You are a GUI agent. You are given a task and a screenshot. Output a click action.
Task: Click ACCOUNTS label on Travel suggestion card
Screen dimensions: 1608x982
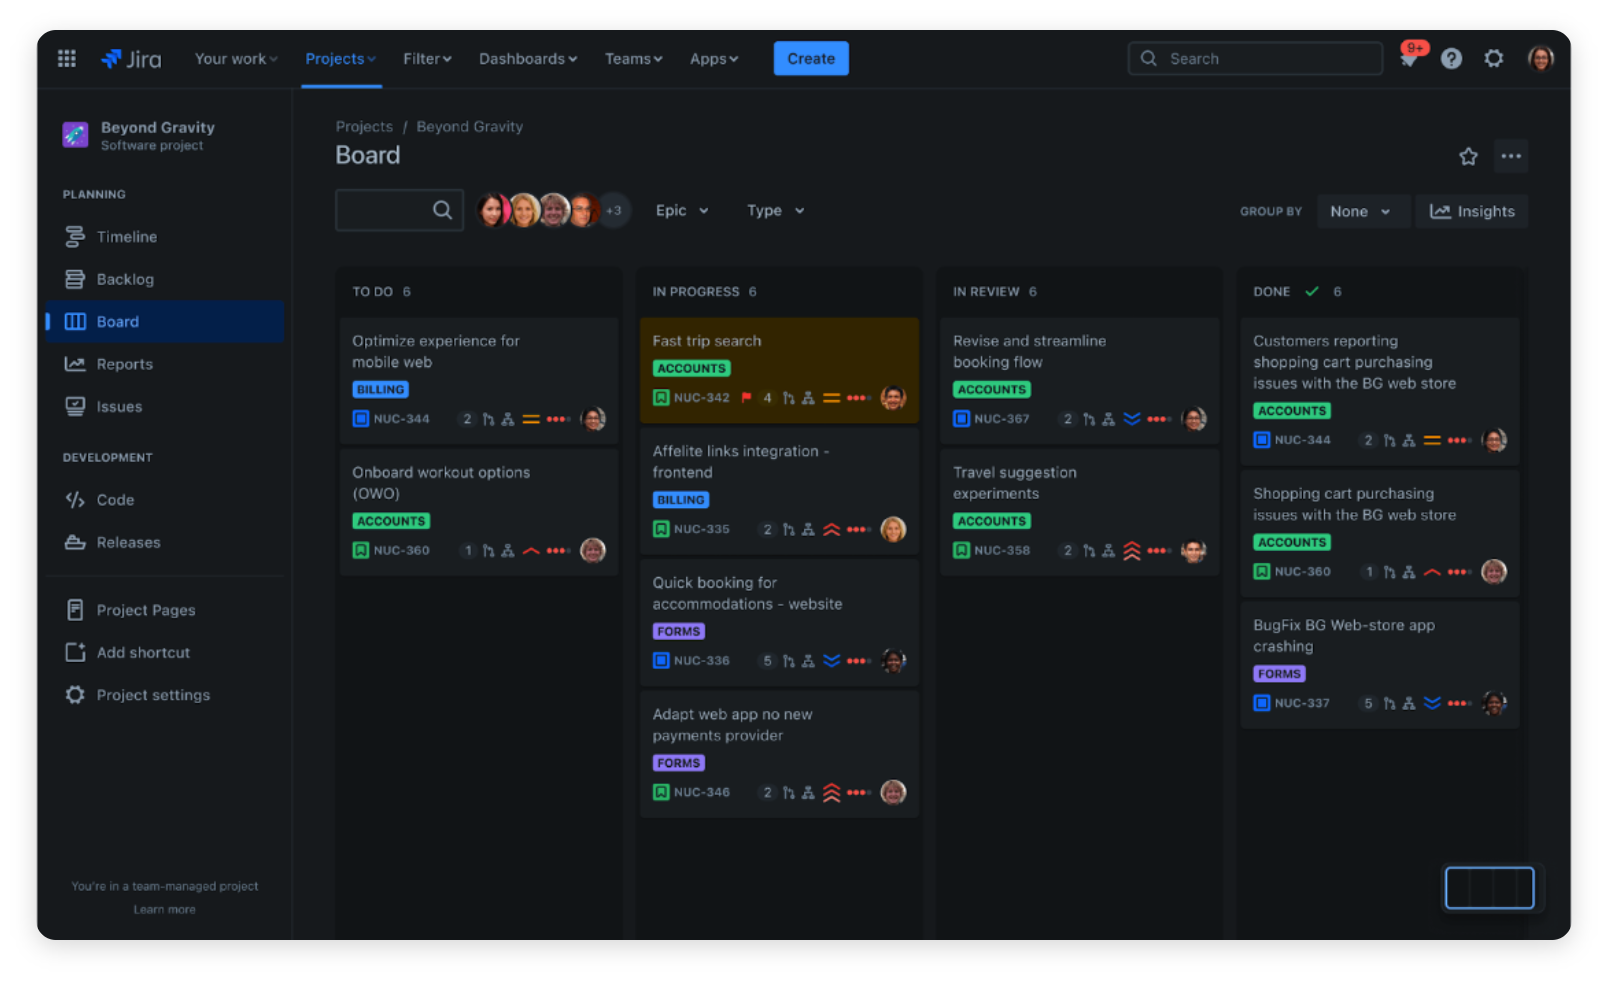pos(992,521)
